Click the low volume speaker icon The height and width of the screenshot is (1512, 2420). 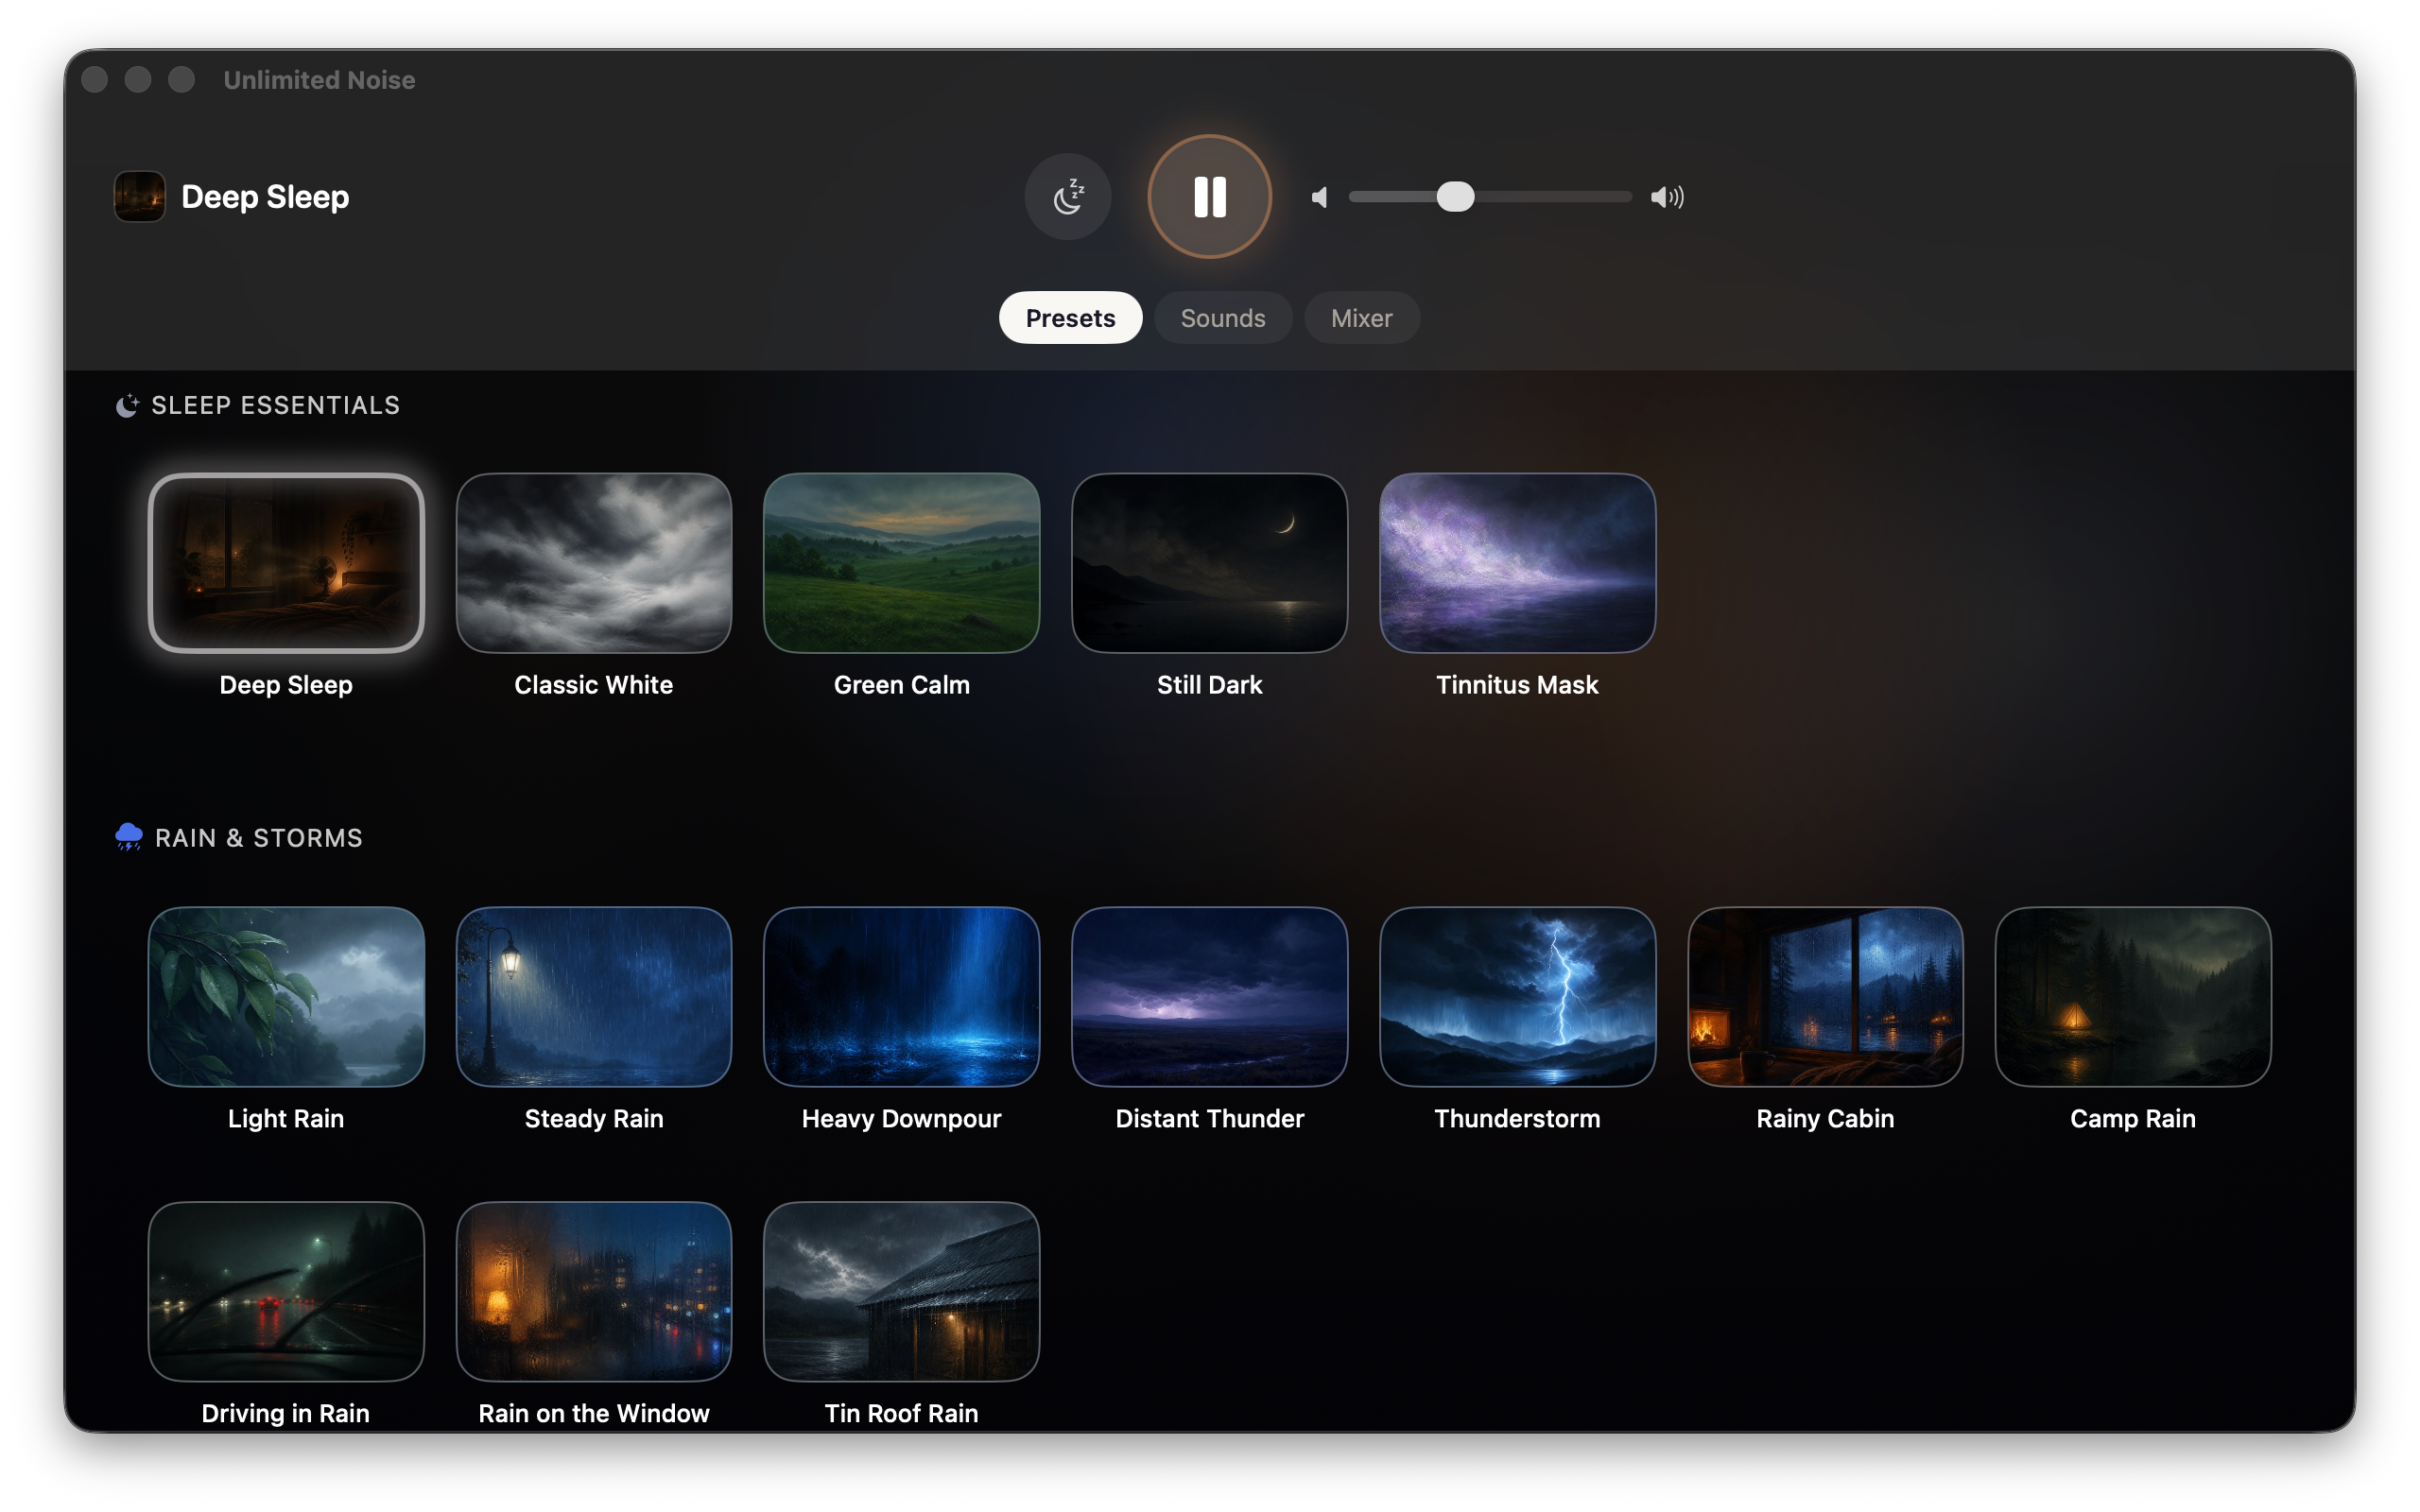pyautogui.click(x=1320, y=197)
